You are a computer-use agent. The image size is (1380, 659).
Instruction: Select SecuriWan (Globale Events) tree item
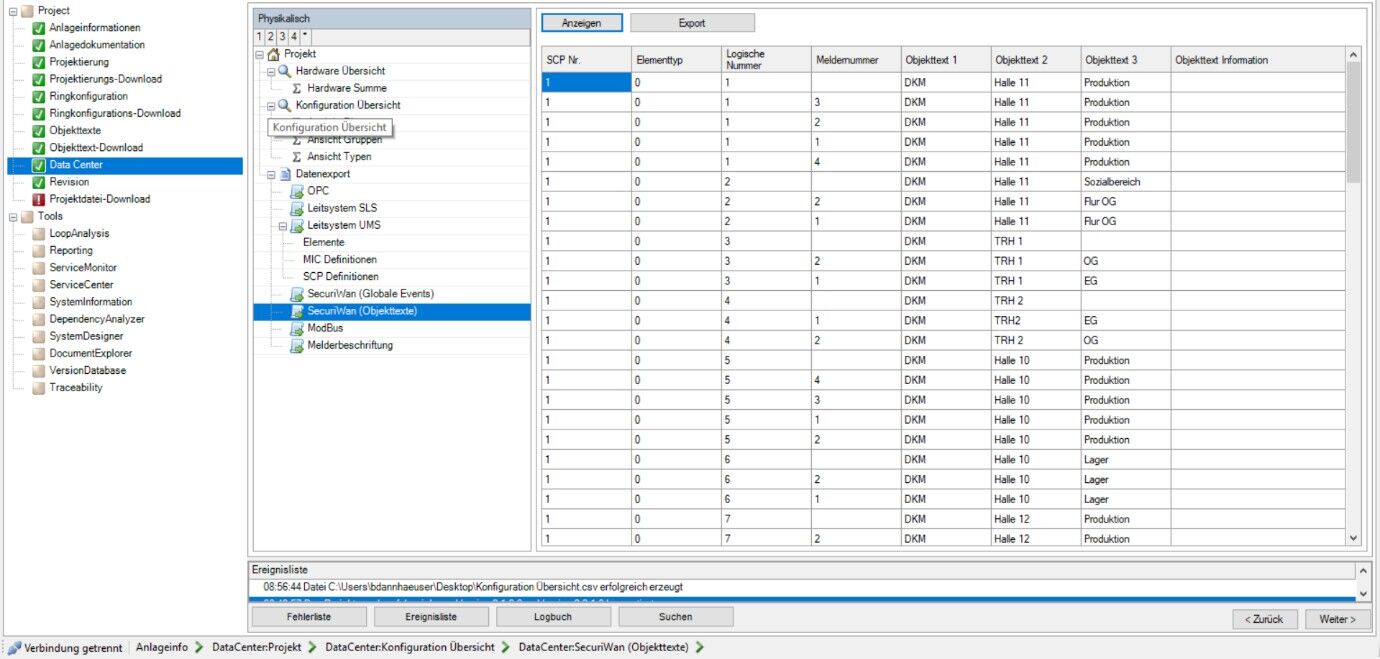pos(370,294)
